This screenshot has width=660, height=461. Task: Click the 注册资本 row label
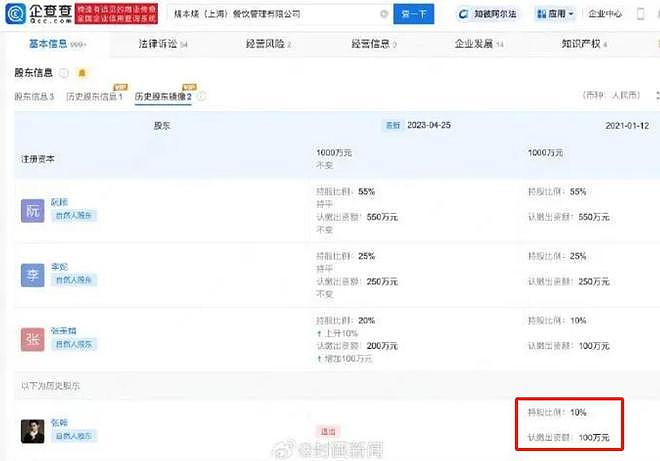(x=38, y=159)
